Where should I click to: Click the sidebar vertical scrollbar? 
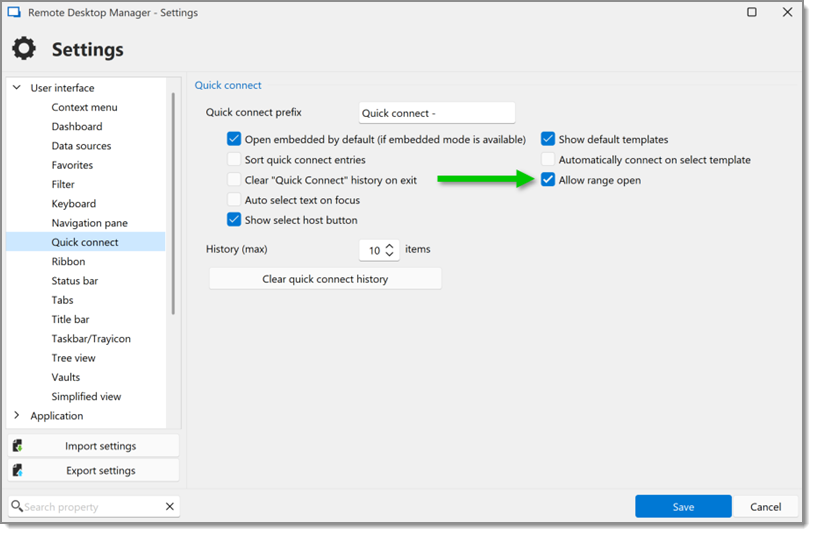coord(173,204)
